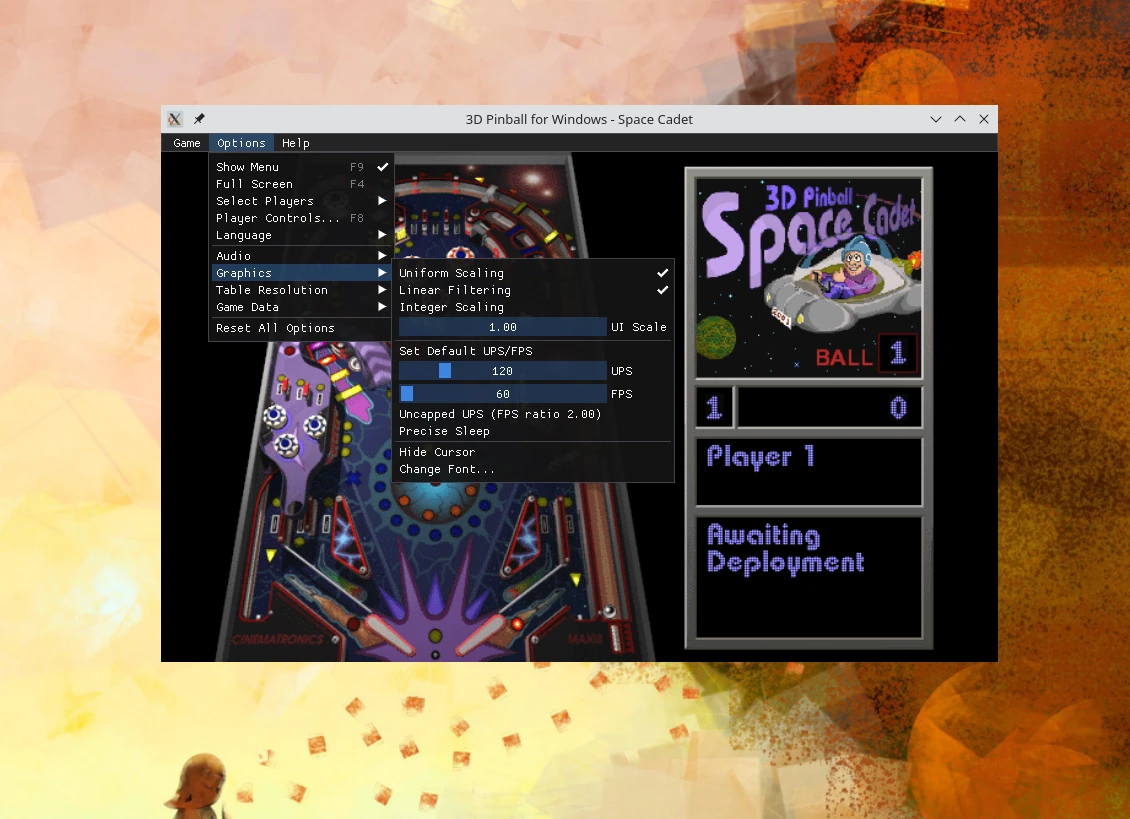The height and width of the screenshot is (819, 1130).
Task: Toggle Linear Filtering option
Action: pyautogui.click(x=533, y=290)
